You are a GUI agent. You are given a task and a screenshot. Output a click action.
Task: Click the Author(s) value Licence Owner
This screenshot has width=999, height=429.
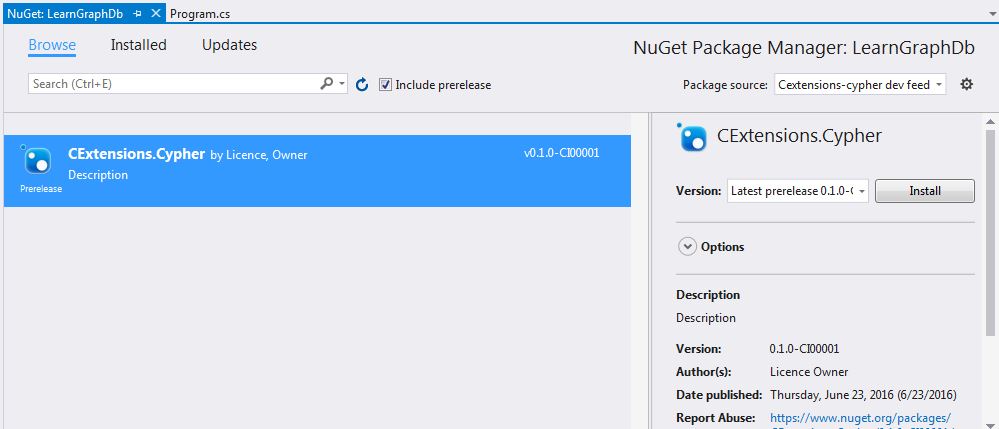tap(809, 372)
